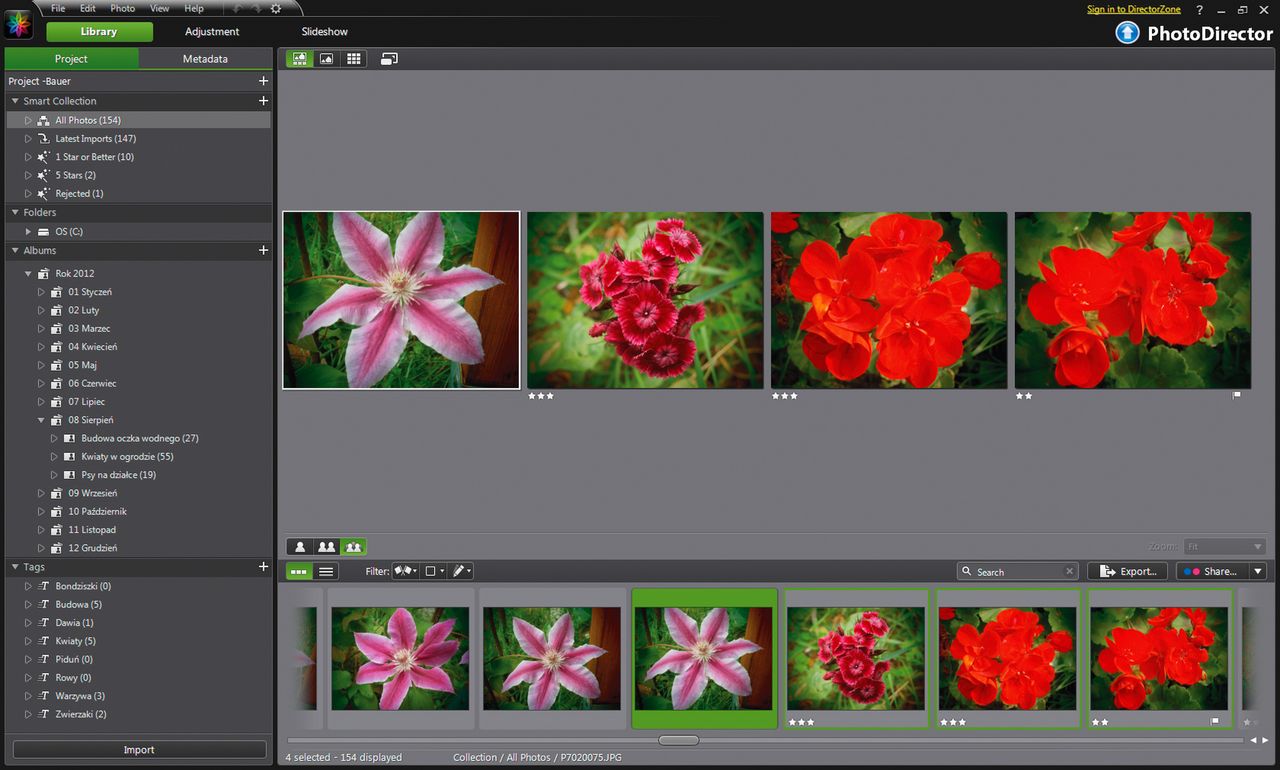This screenshot has width=1280, height=770.
Task: Click the filmstrip horizontal scrollbar thumb
Action: coord(679,740)
